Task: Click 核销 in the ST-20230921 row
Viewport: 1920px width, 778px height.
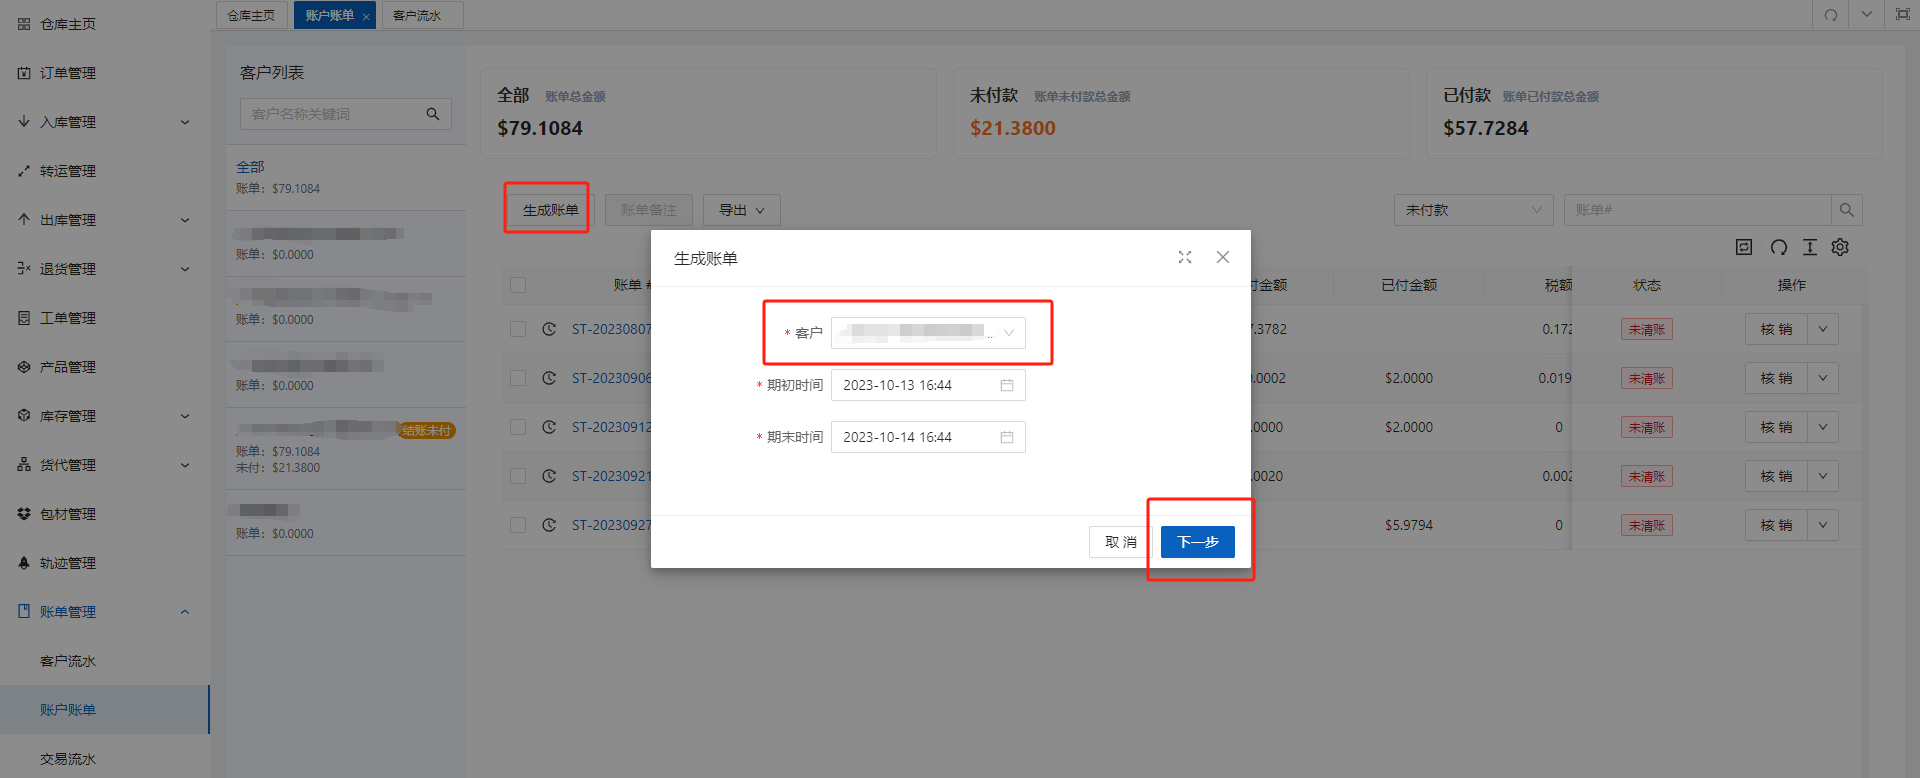Action: 1776,476
